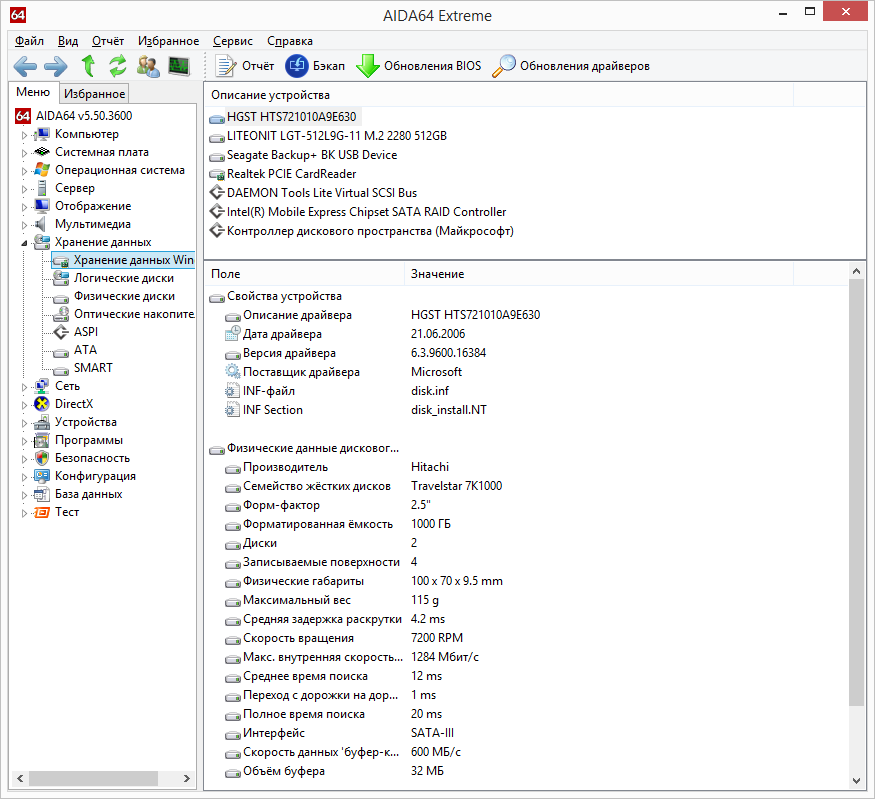Screen dimensions: 875x799
Task: Expand the Системная плата tree node
Action: (x=24, y=153)
